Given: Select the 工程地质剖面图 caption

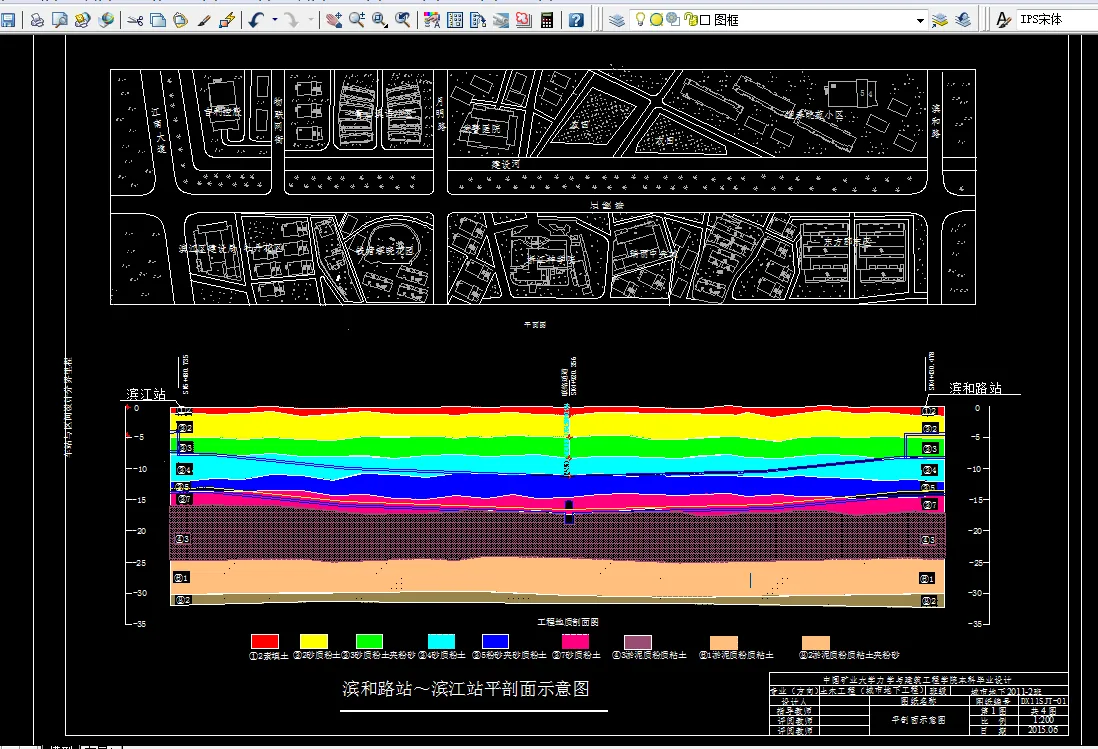Looking at the screenshot, I should [x=568, y=622].
